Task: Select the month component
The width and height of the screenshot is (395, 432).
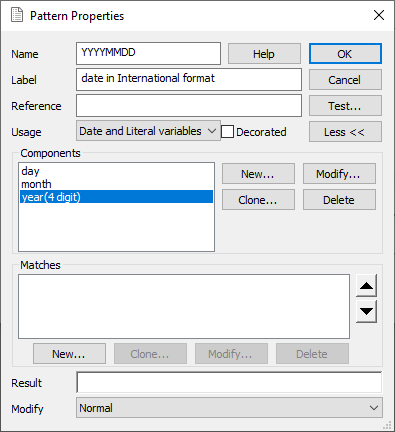Action: pyautogui.click(x=116, y=184)
